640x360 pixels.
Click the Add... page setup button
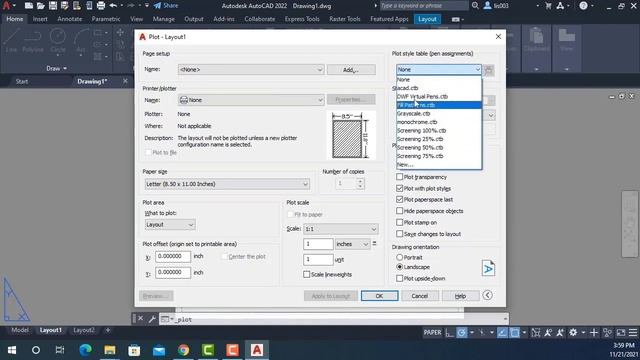tap(351, 70)
